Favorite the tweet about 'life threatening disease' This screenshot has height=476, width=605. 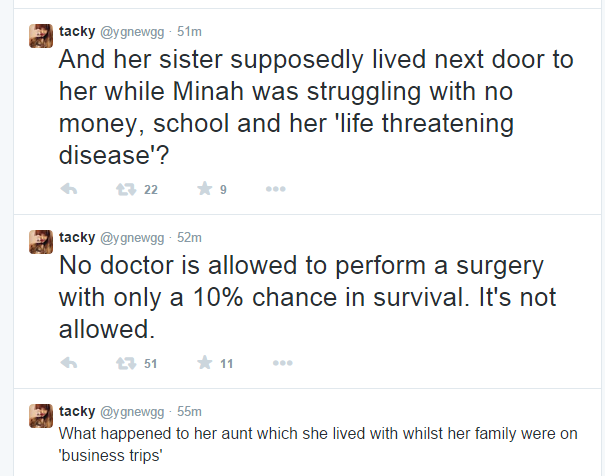(204, 189)
